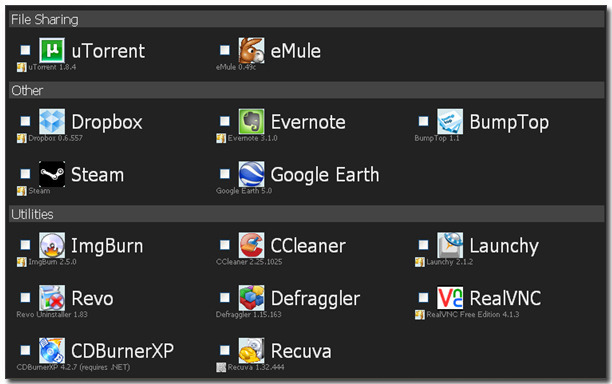Click the small badge beside Evernote 3.1.0
The height and width of the screenshot is (384, 612).
point(221,139)
